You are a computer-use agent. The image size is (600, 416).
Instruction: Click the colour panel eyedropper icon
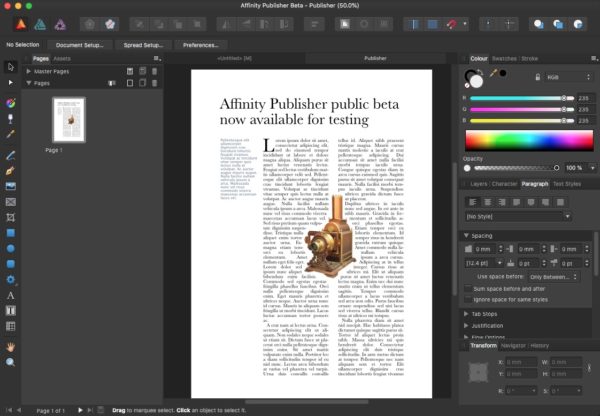click(x=493, y=73)
